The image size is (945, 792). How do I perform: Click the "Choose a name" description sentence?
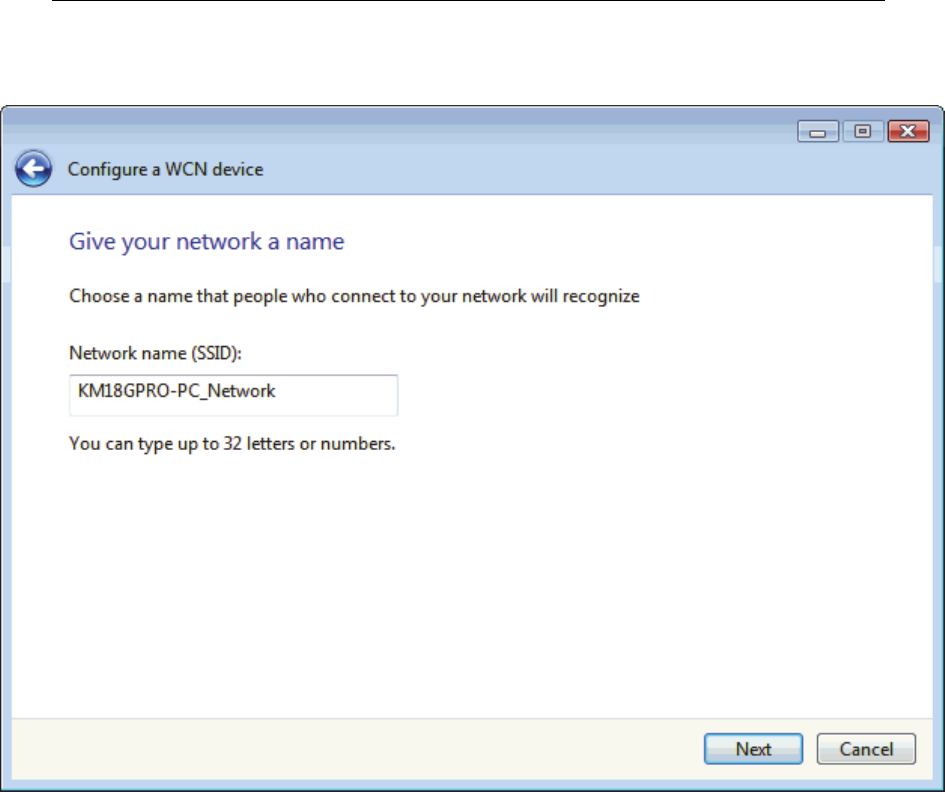354,296
